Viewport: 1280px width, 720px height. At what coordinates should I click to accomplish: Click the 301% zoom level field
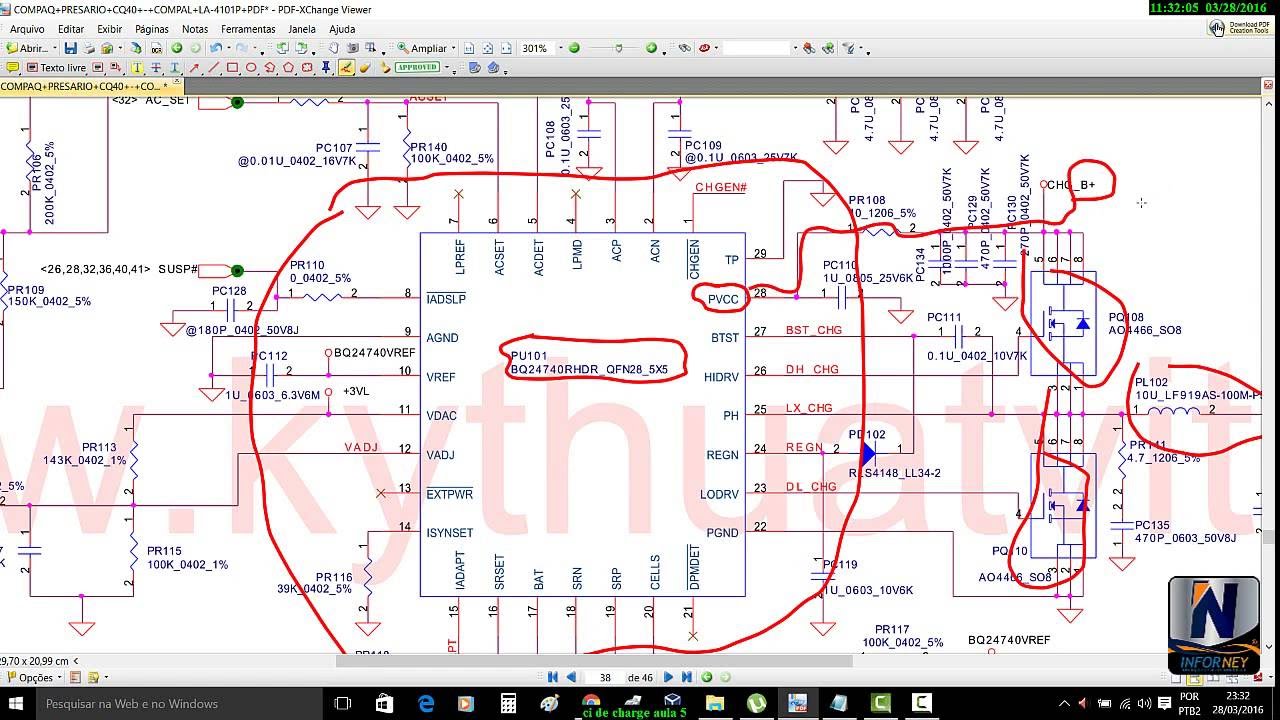click(x=537, y=48)
